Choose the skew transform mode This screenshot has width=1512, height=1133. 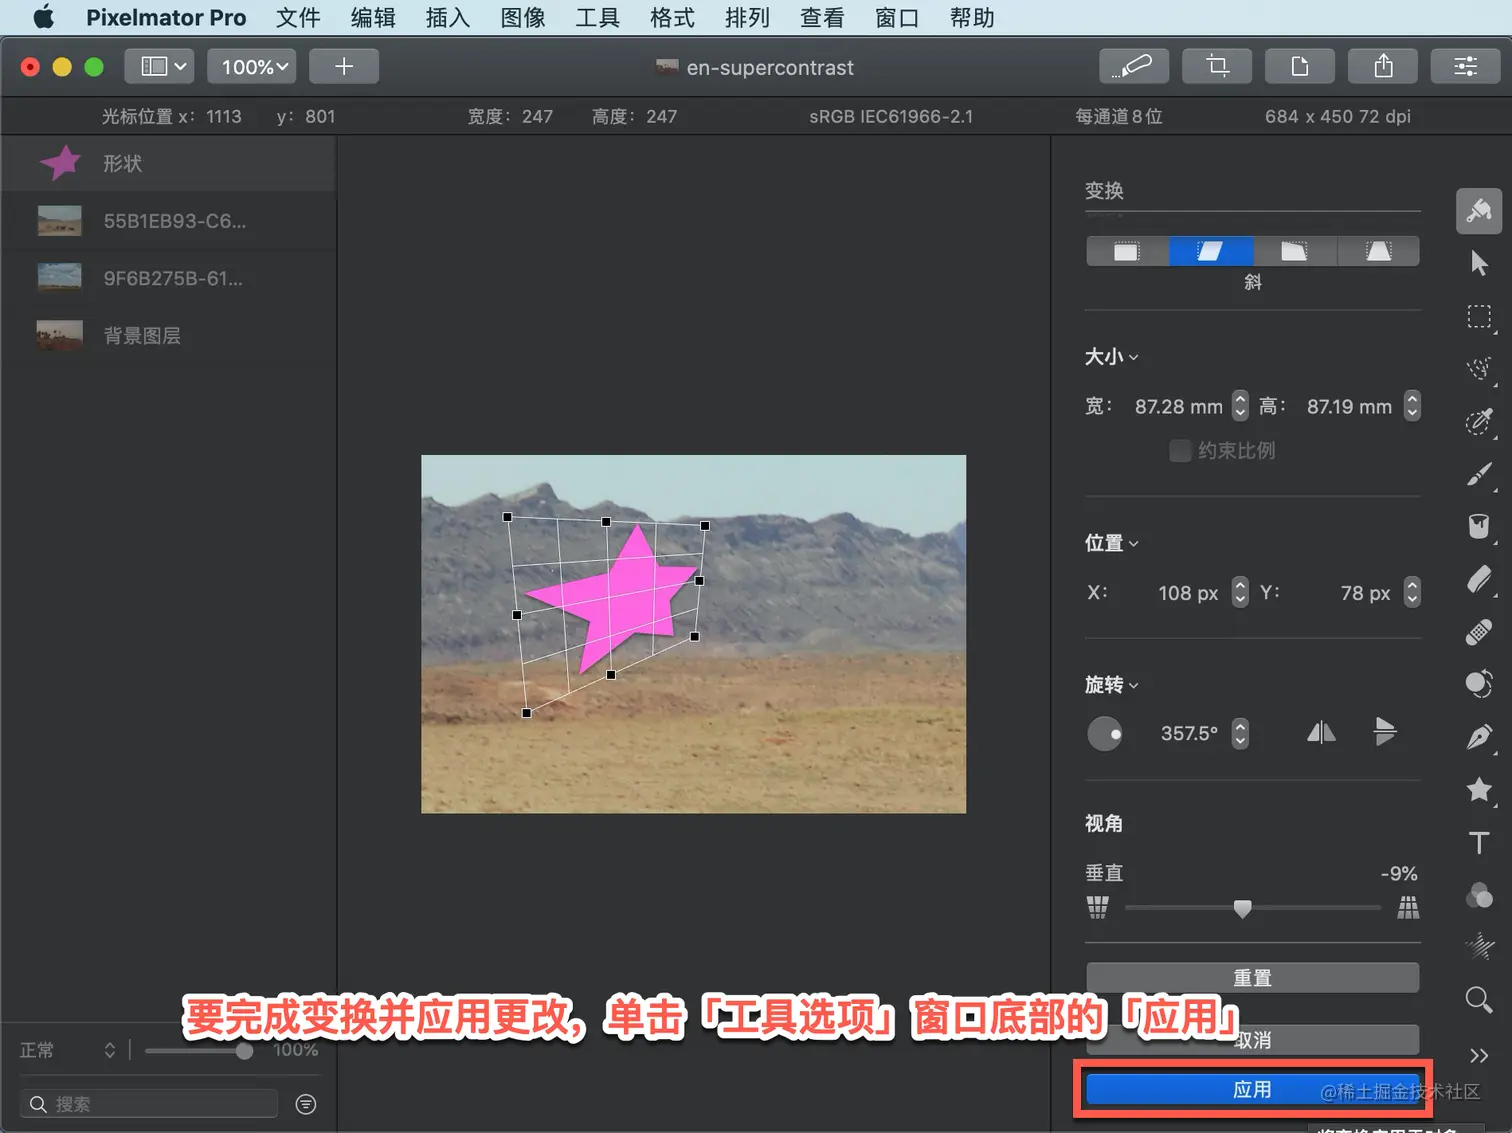(1211, 251)
